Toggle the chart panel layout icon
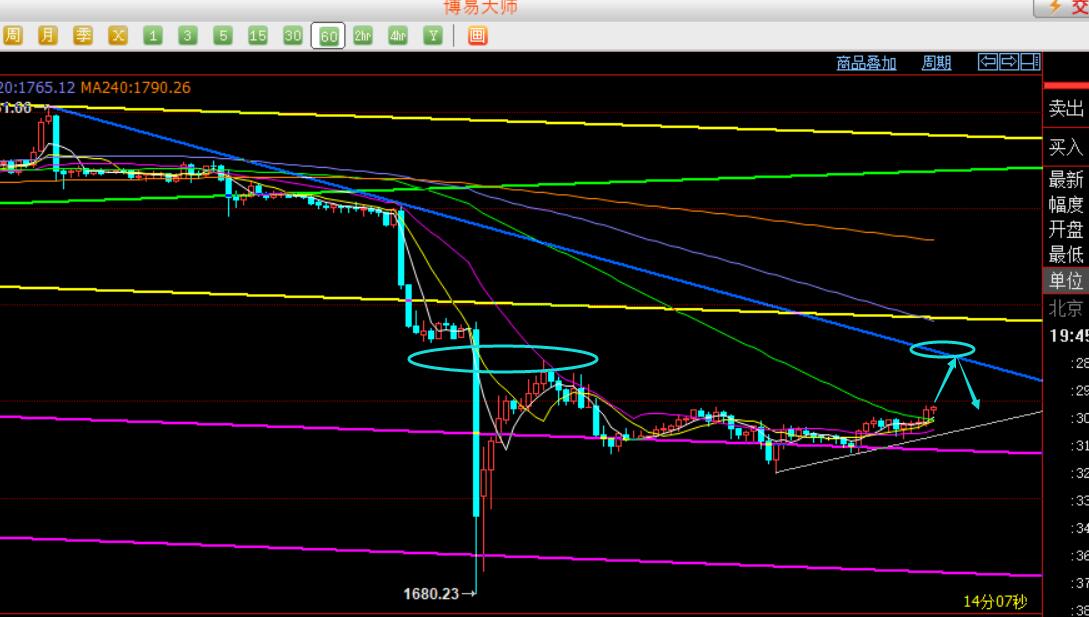Screen dimensions: 1089x617 coord(1030,62)
